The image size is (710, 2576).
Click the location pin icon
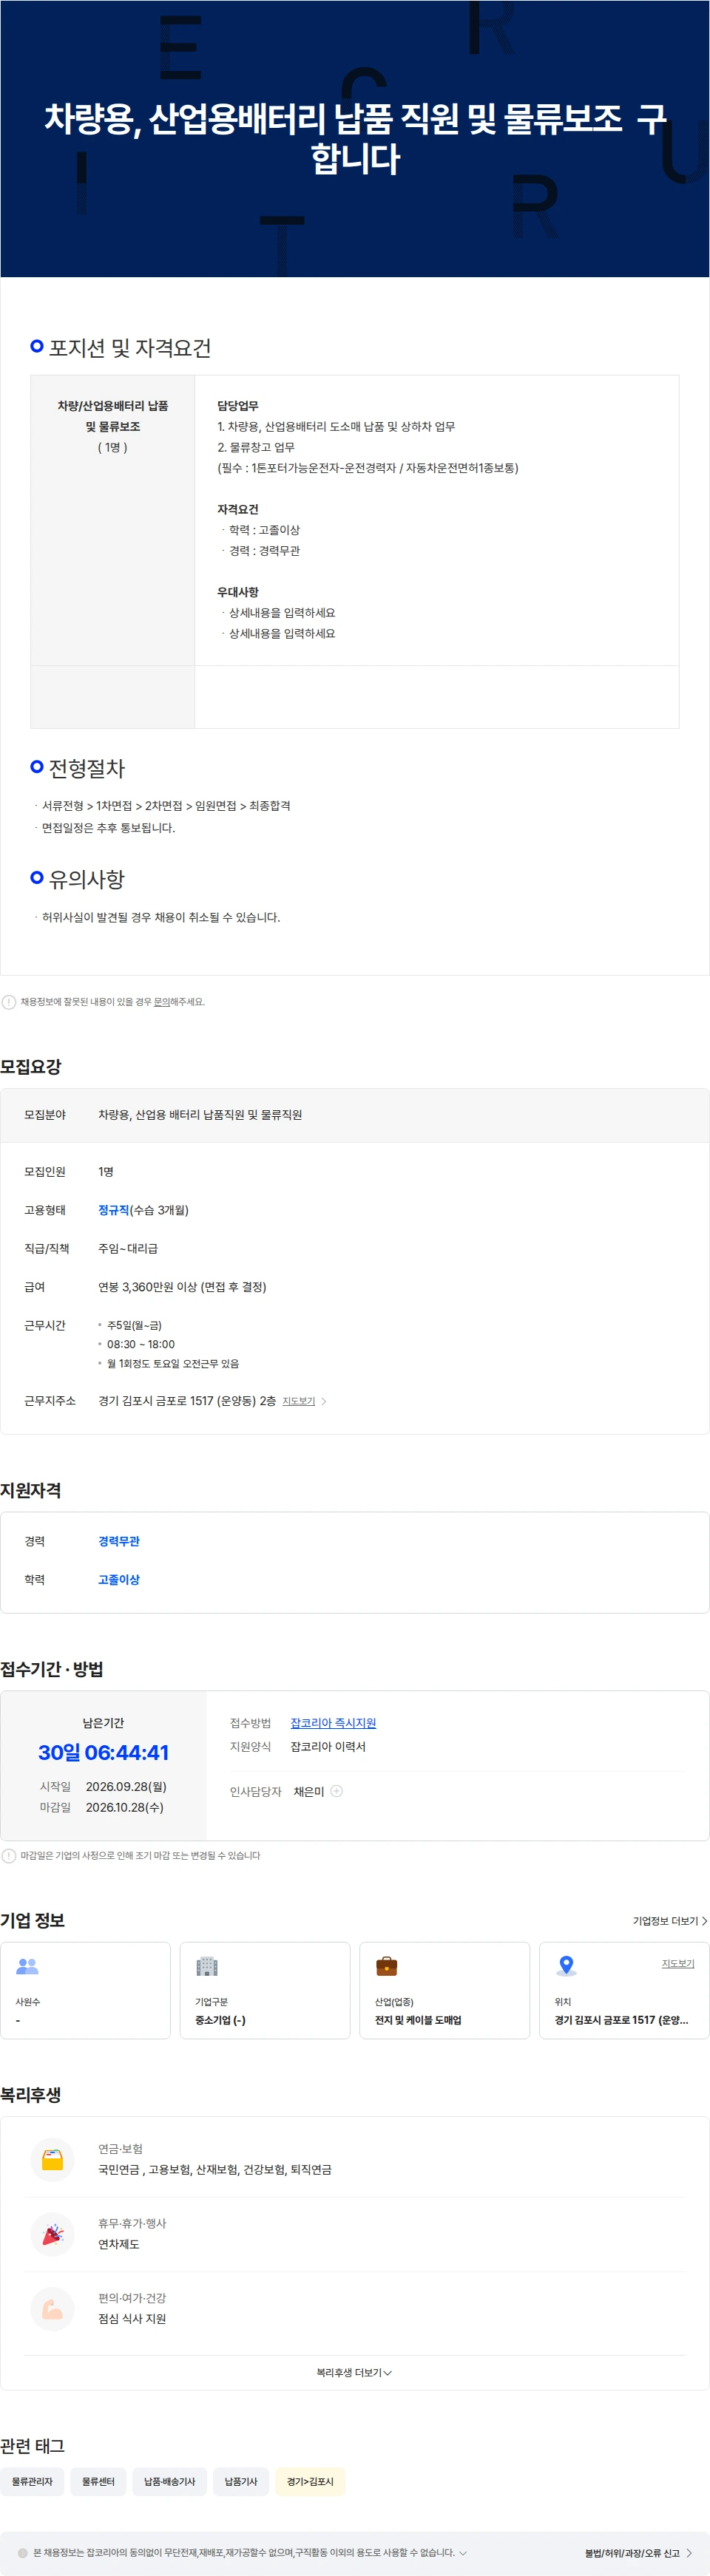566,1966
